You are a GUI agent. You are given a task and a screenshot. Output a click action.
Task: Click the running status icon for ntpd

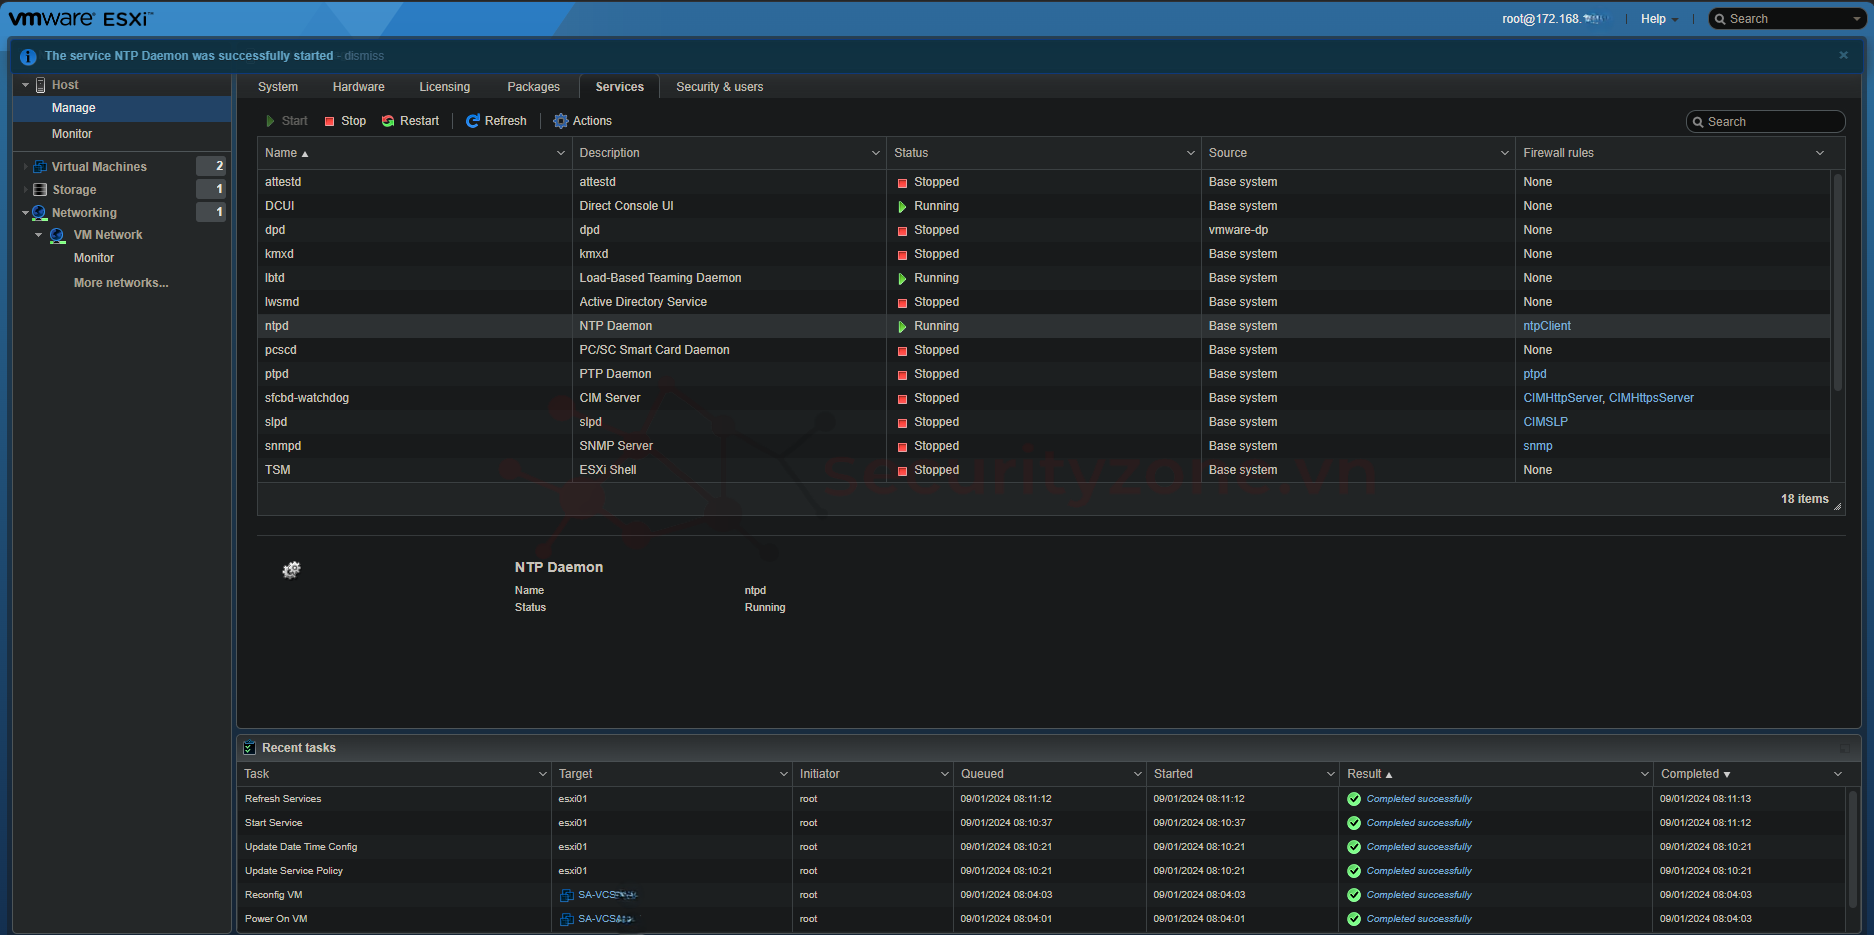(x=902, y=327)
